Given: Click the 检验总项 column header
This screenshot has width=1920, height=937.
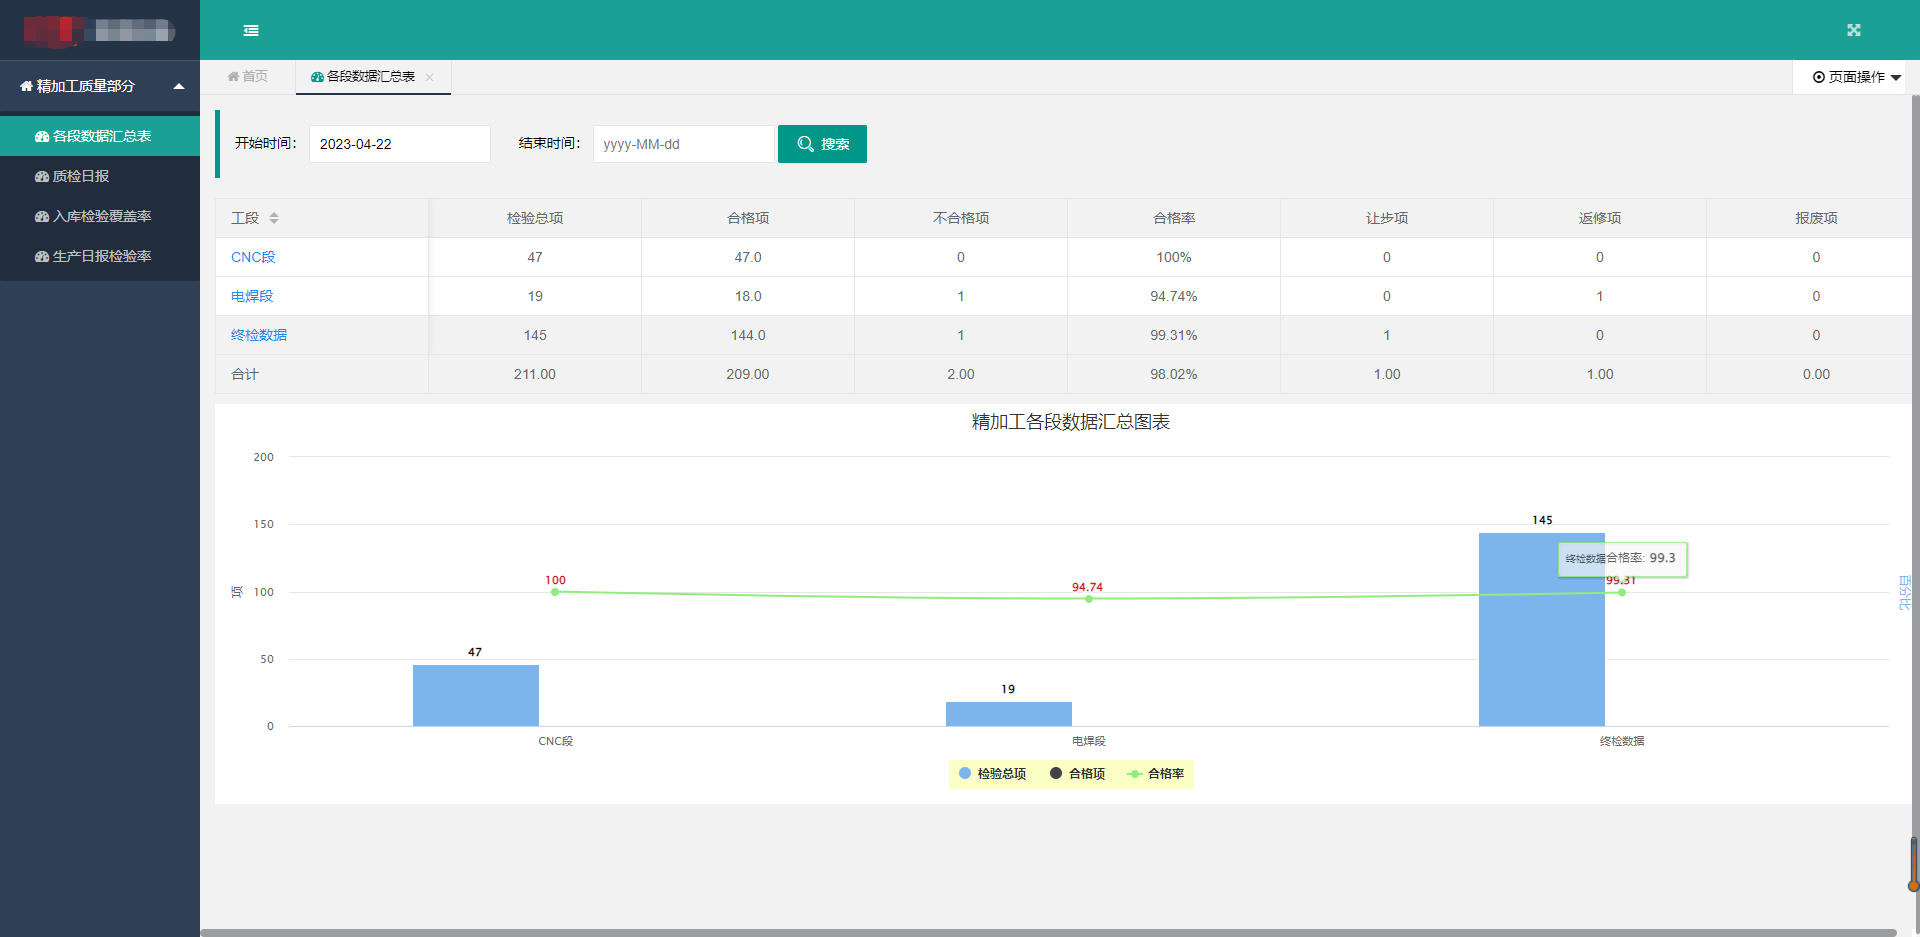Looking at the screenshot, I should (x=535, y=218).
